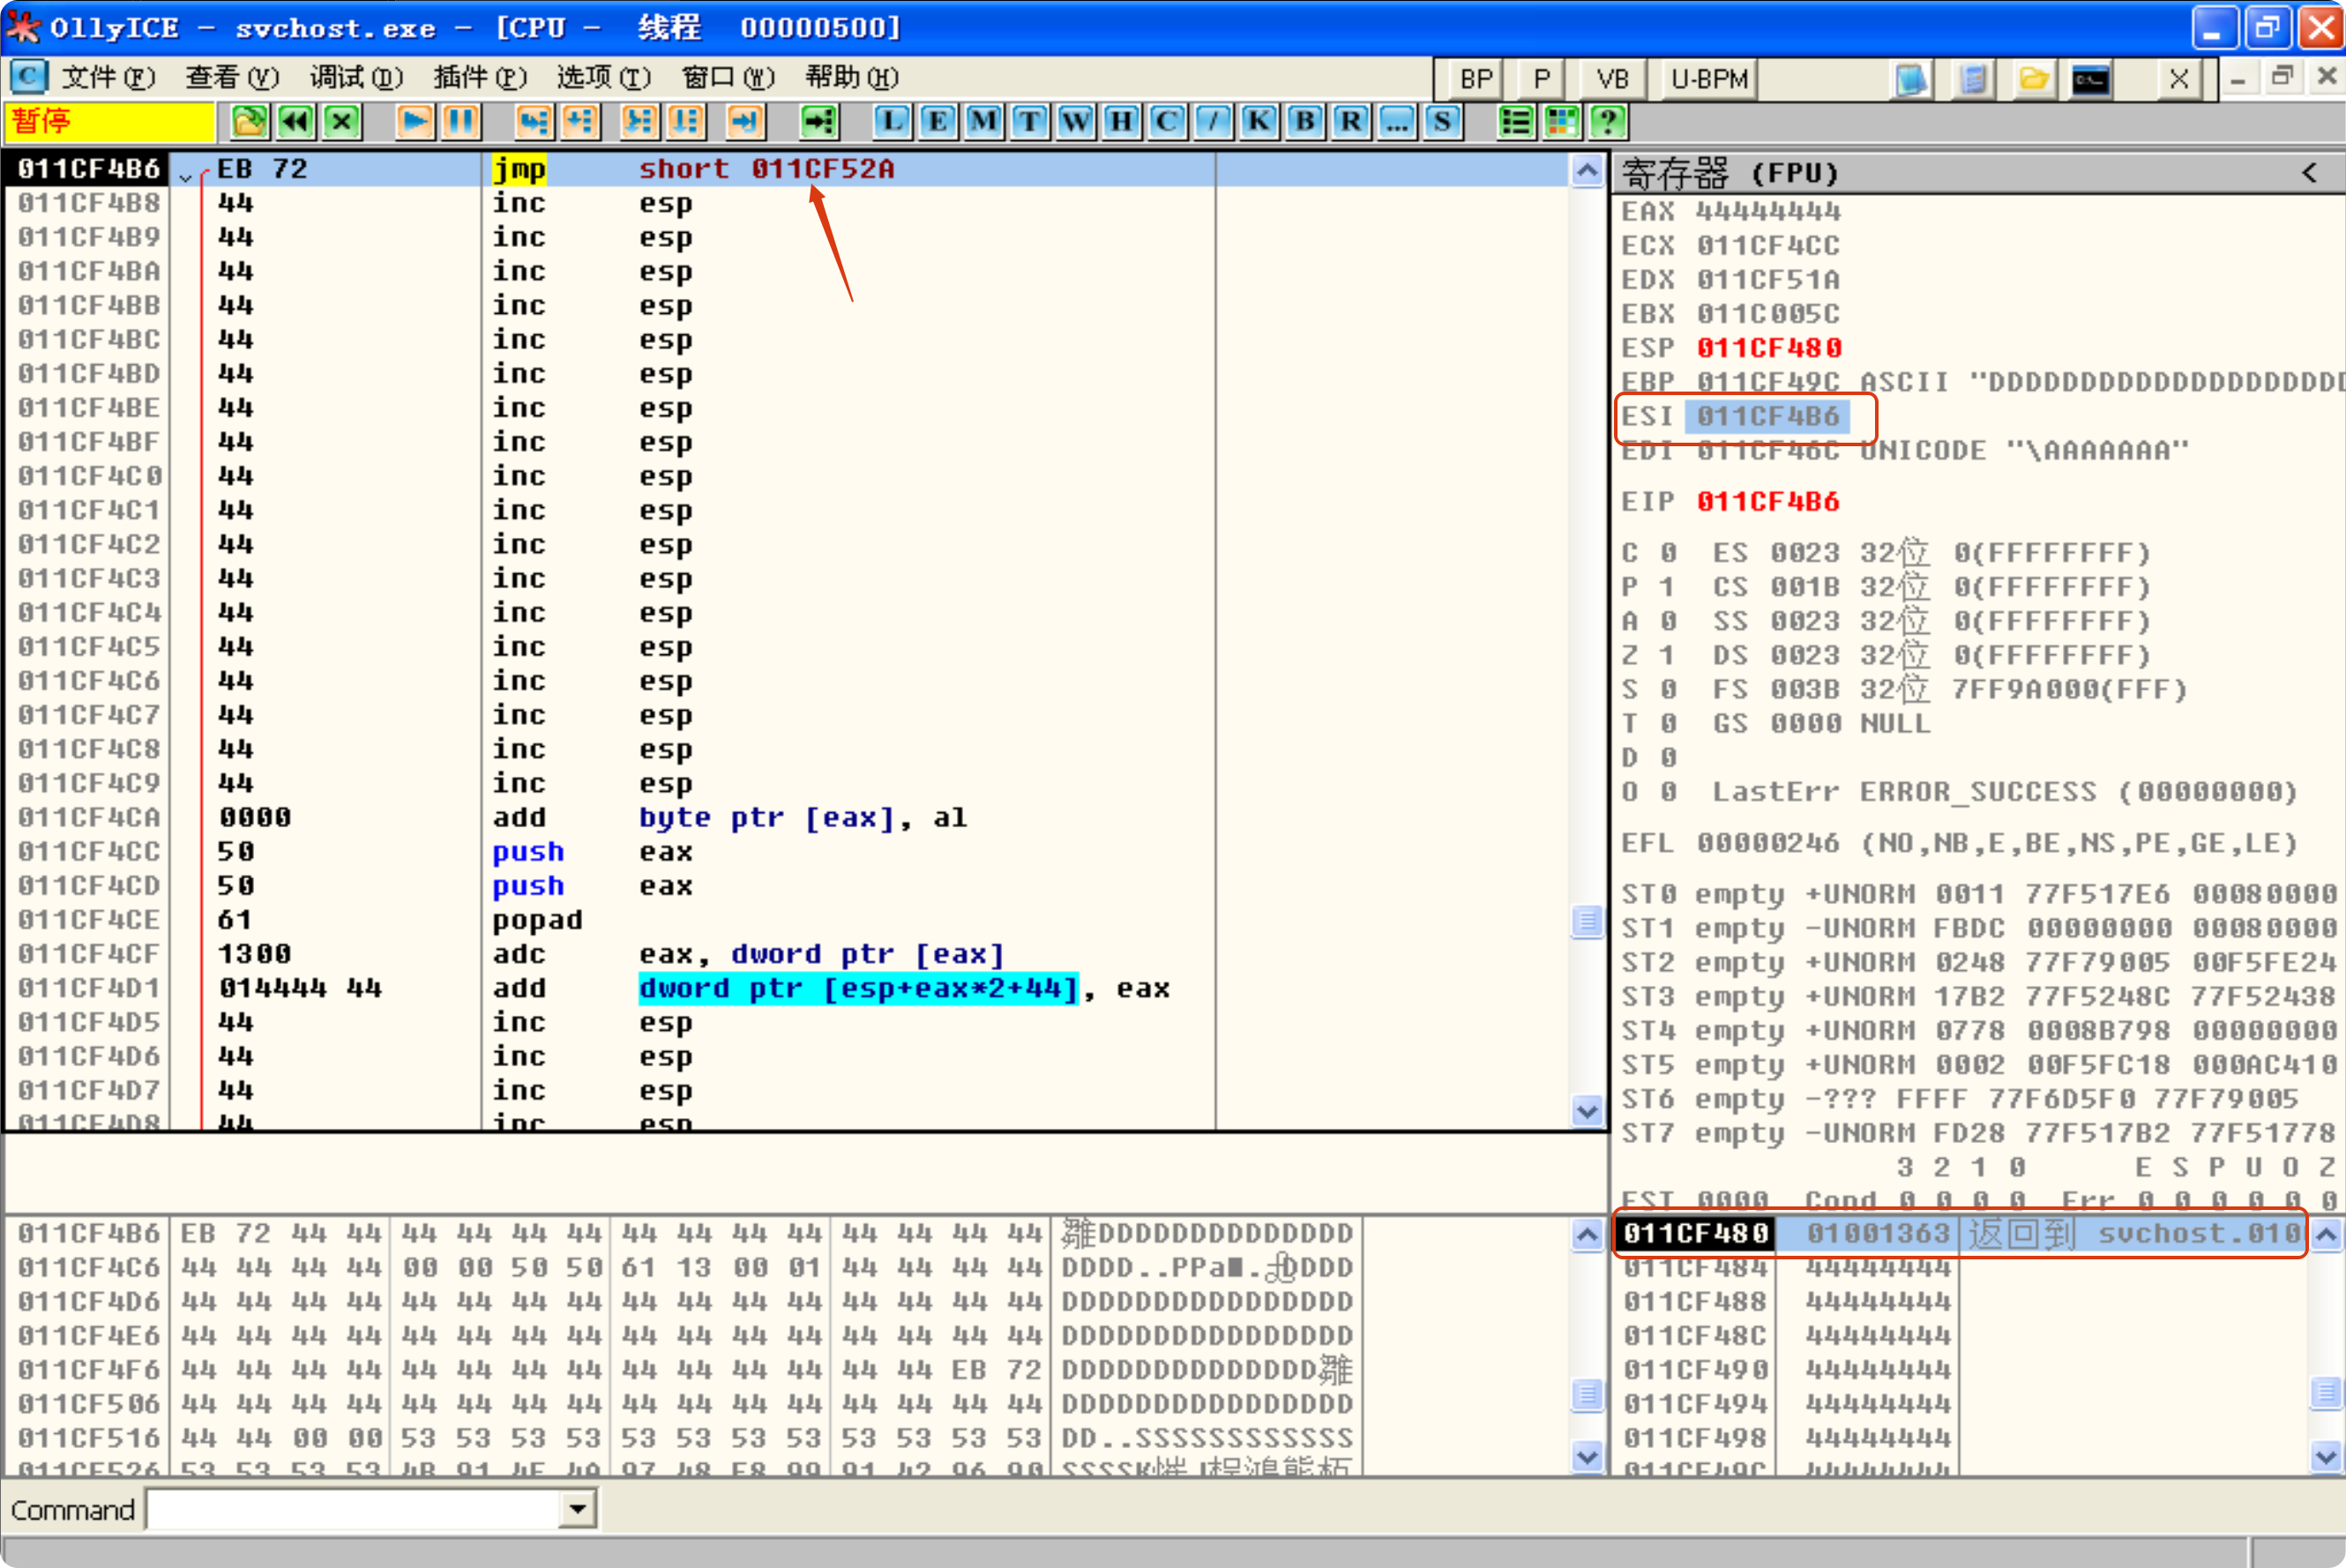This screenshot has height=1568, width=2346.
Task: Open the Memory map M window
Action: coord(983,122)
